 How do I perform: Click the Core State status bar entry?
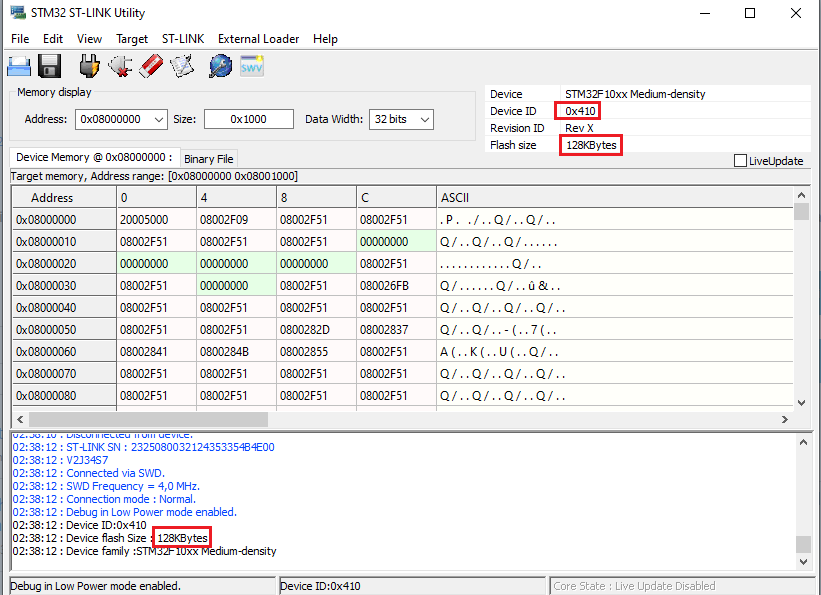tap(682, 586)
